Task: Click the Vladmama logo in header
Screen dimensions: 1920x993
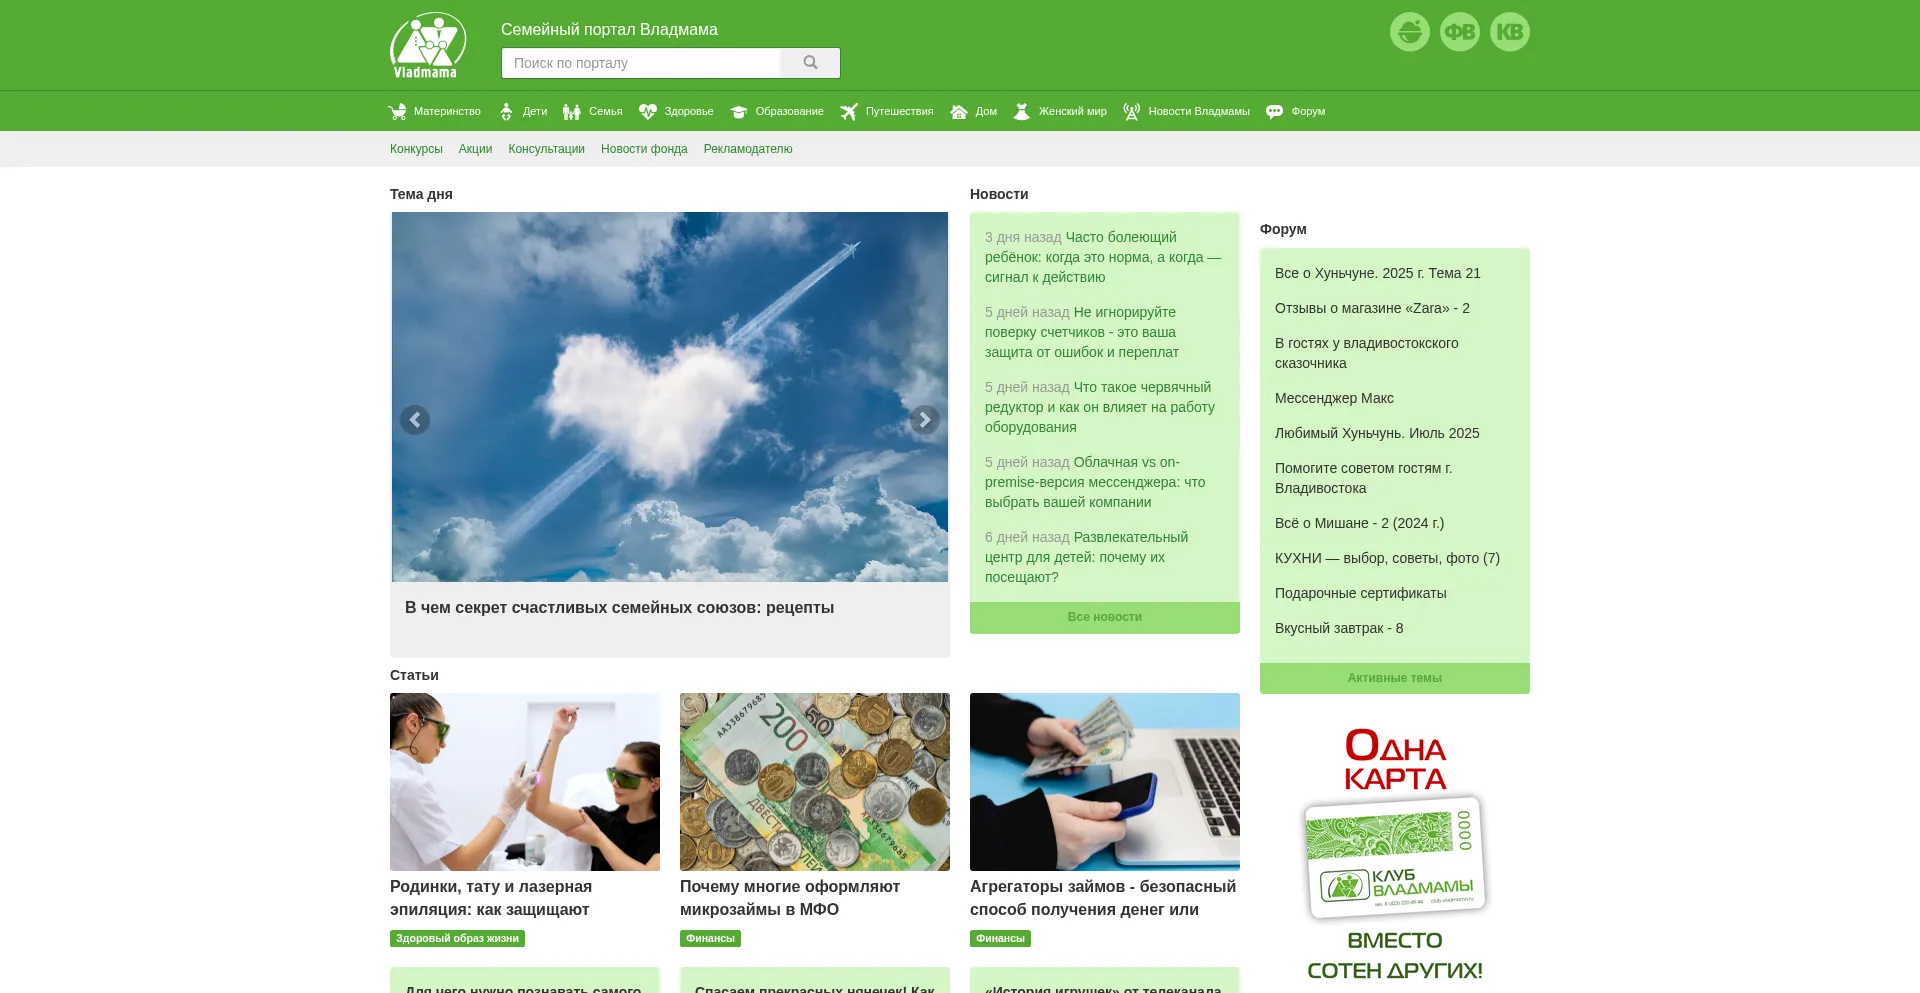Action: pos(428,45)
